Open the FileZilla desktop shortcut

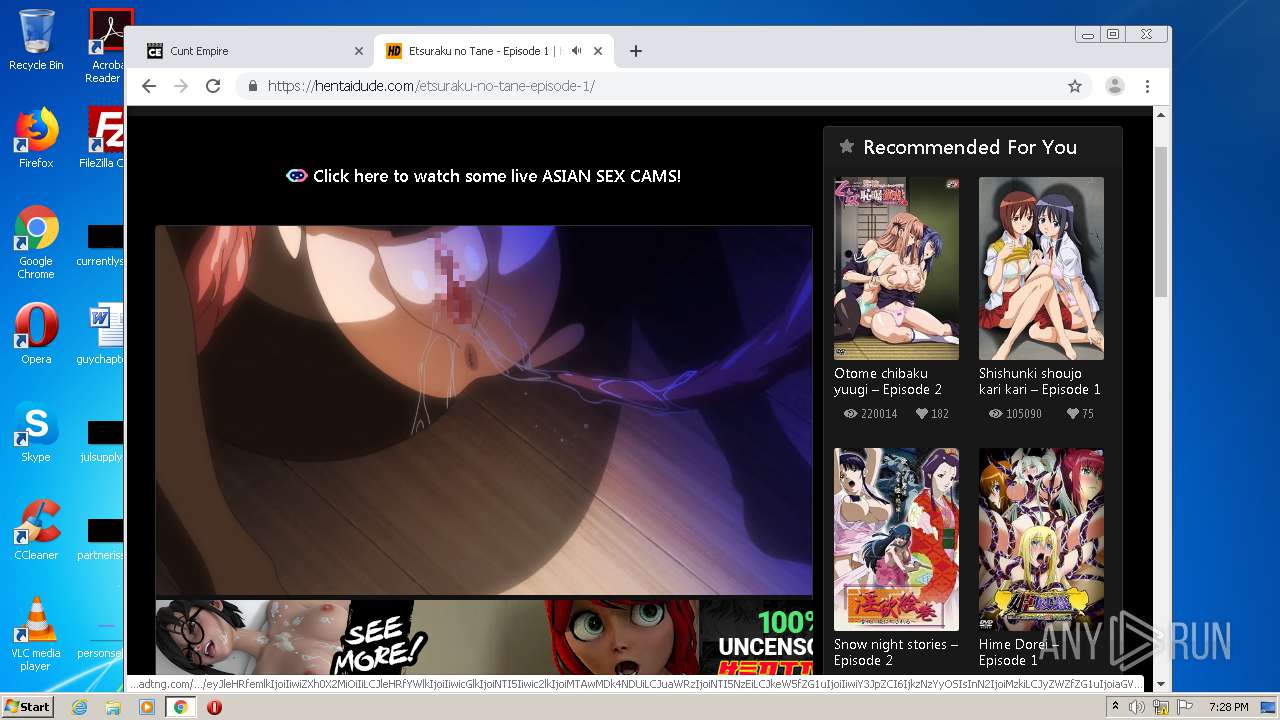tap(104, 138)
